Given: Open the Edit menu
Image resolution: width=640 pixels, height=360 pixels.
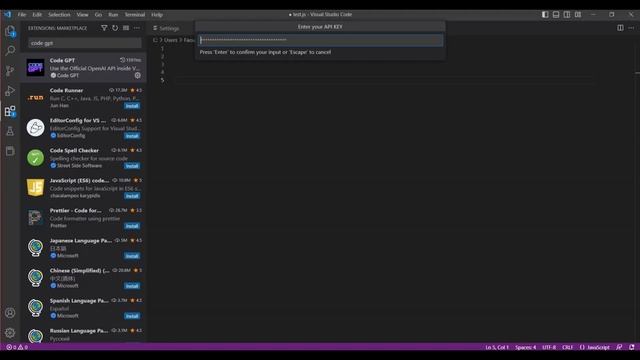Looking at the screenshot, I should 37,14.
